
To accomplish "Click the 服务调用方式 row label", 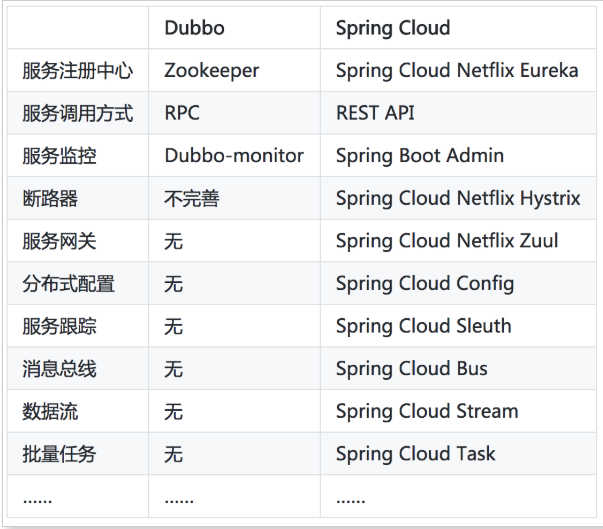I will pos(77,113).
